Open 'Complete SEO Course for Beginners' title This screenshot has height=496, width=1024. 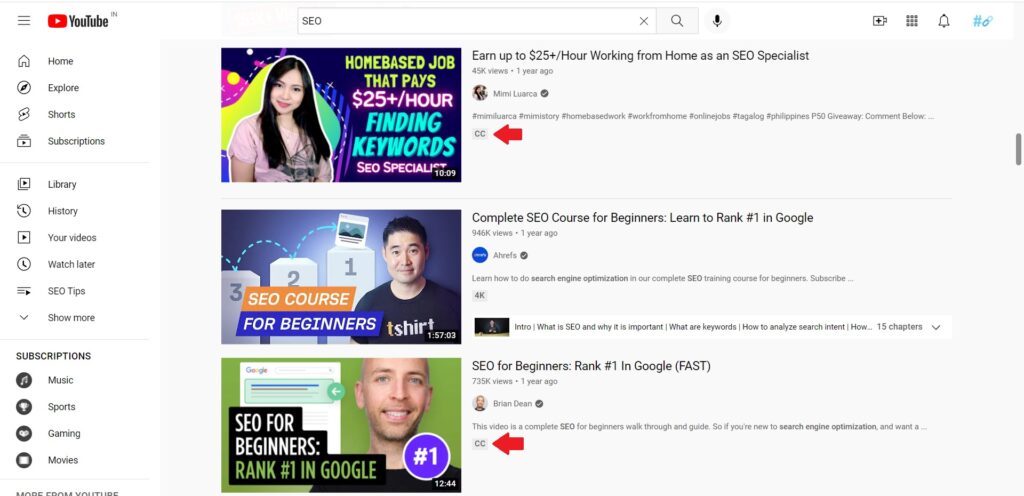643,218
